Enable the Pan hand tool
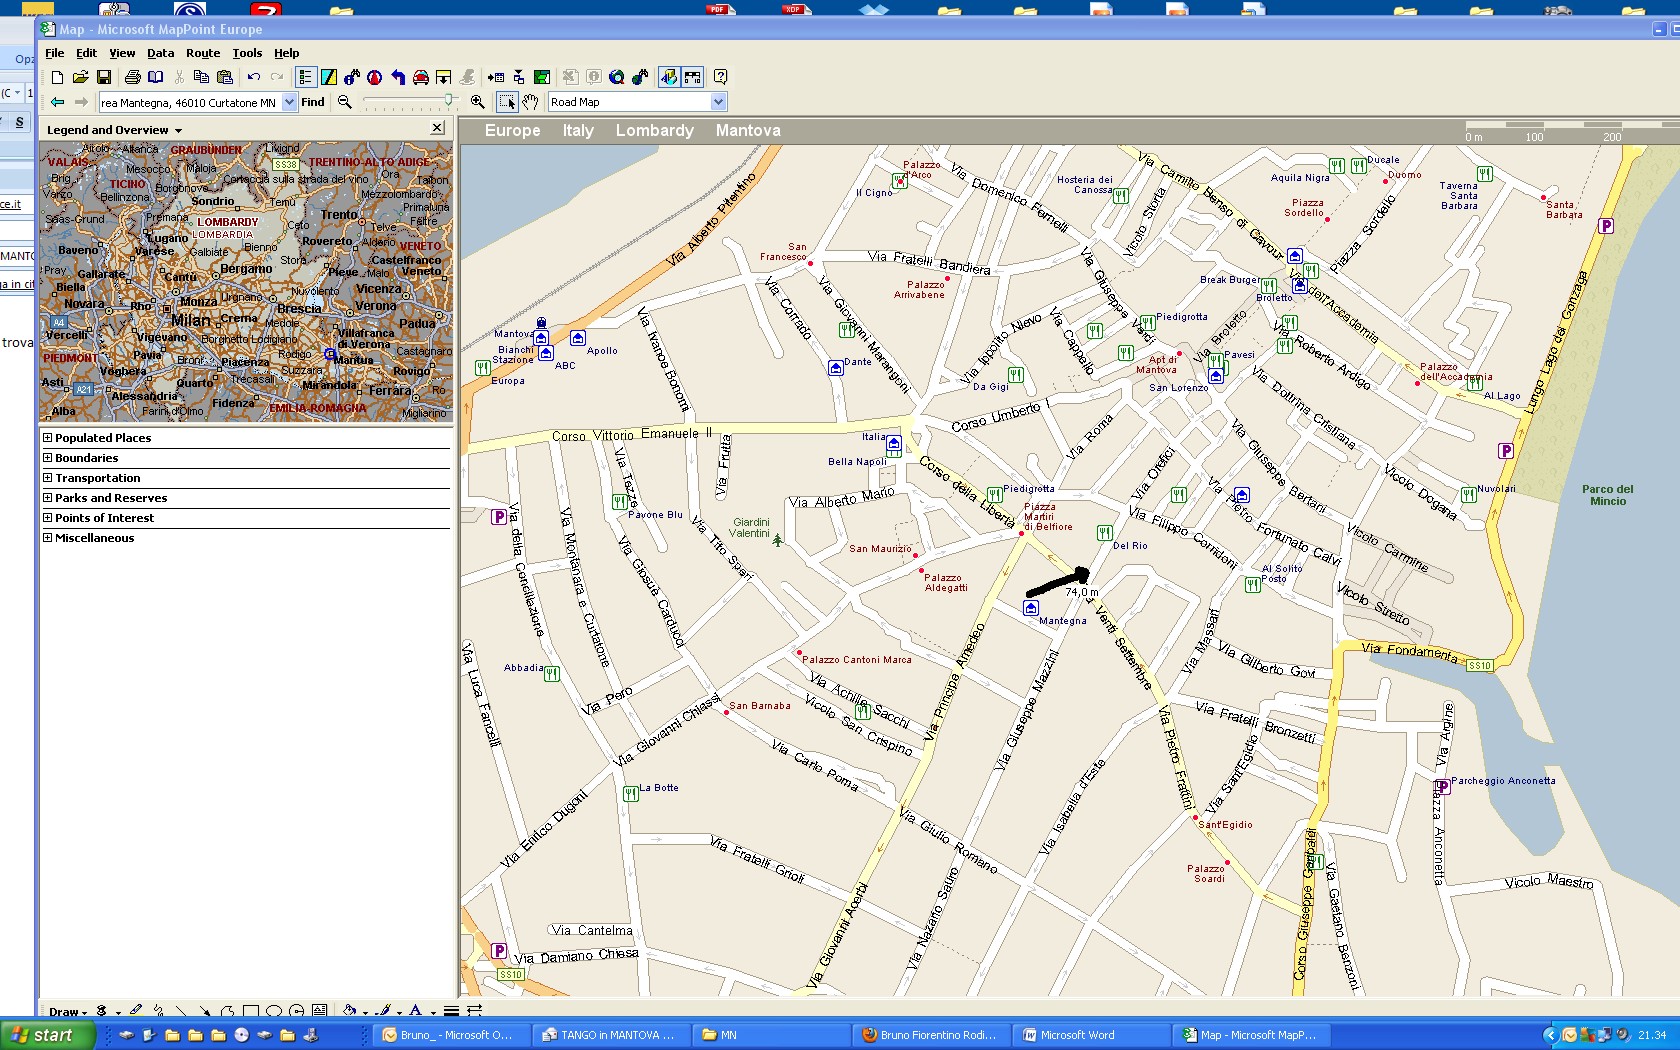The height and width of the screenshot is (1050, 1680). [x=530, y=102]
